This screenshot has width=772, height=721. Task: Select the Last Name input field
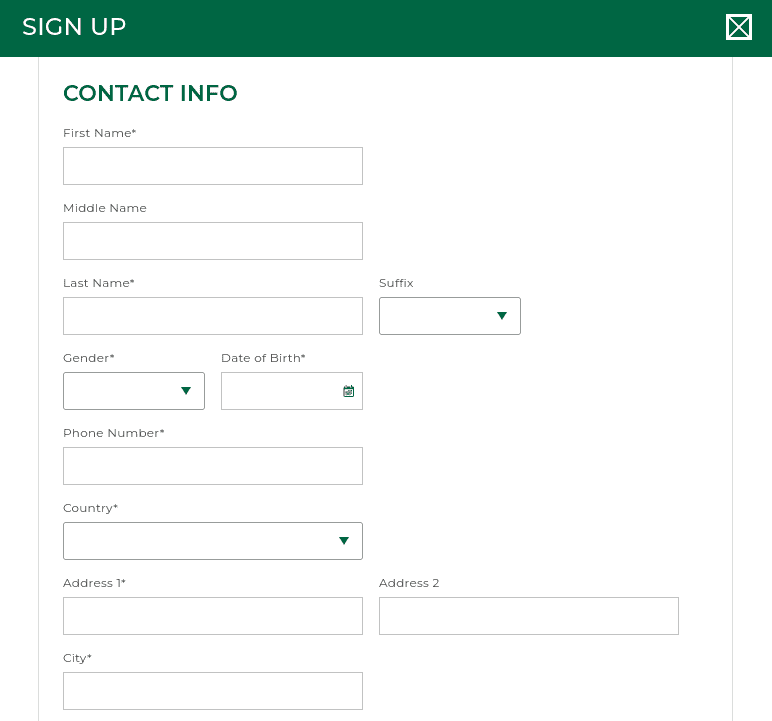(x=213, y=316)
